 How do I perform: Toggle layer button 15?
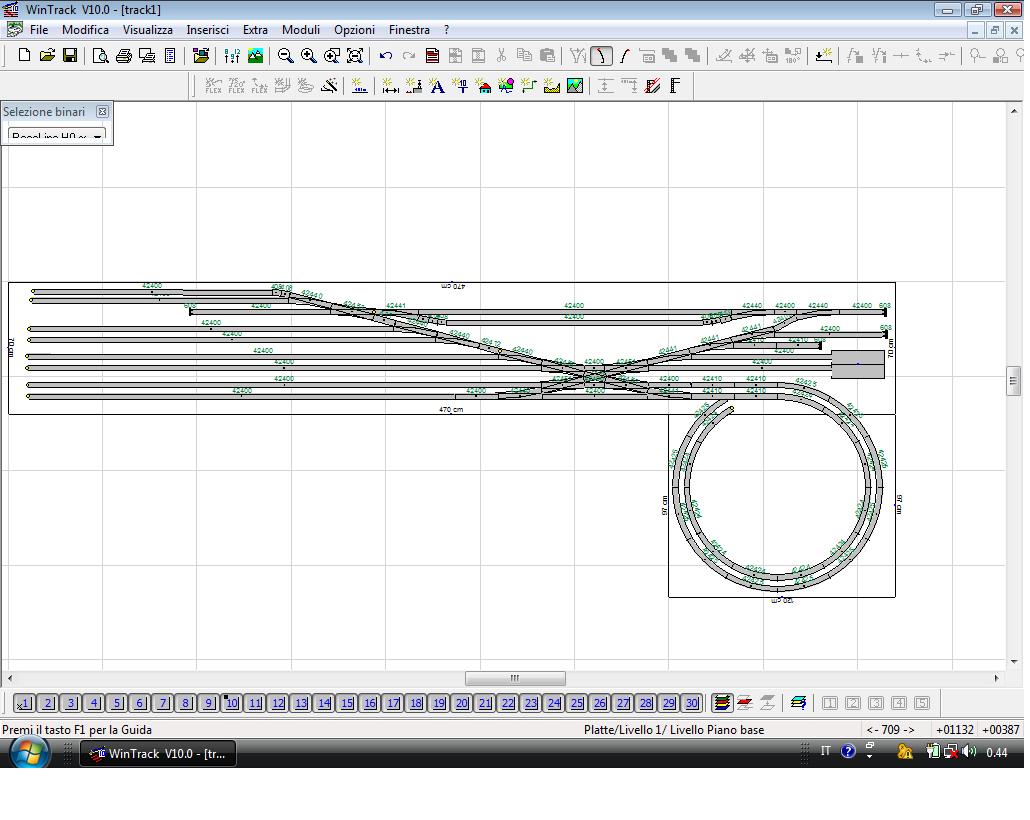point(347,703)
